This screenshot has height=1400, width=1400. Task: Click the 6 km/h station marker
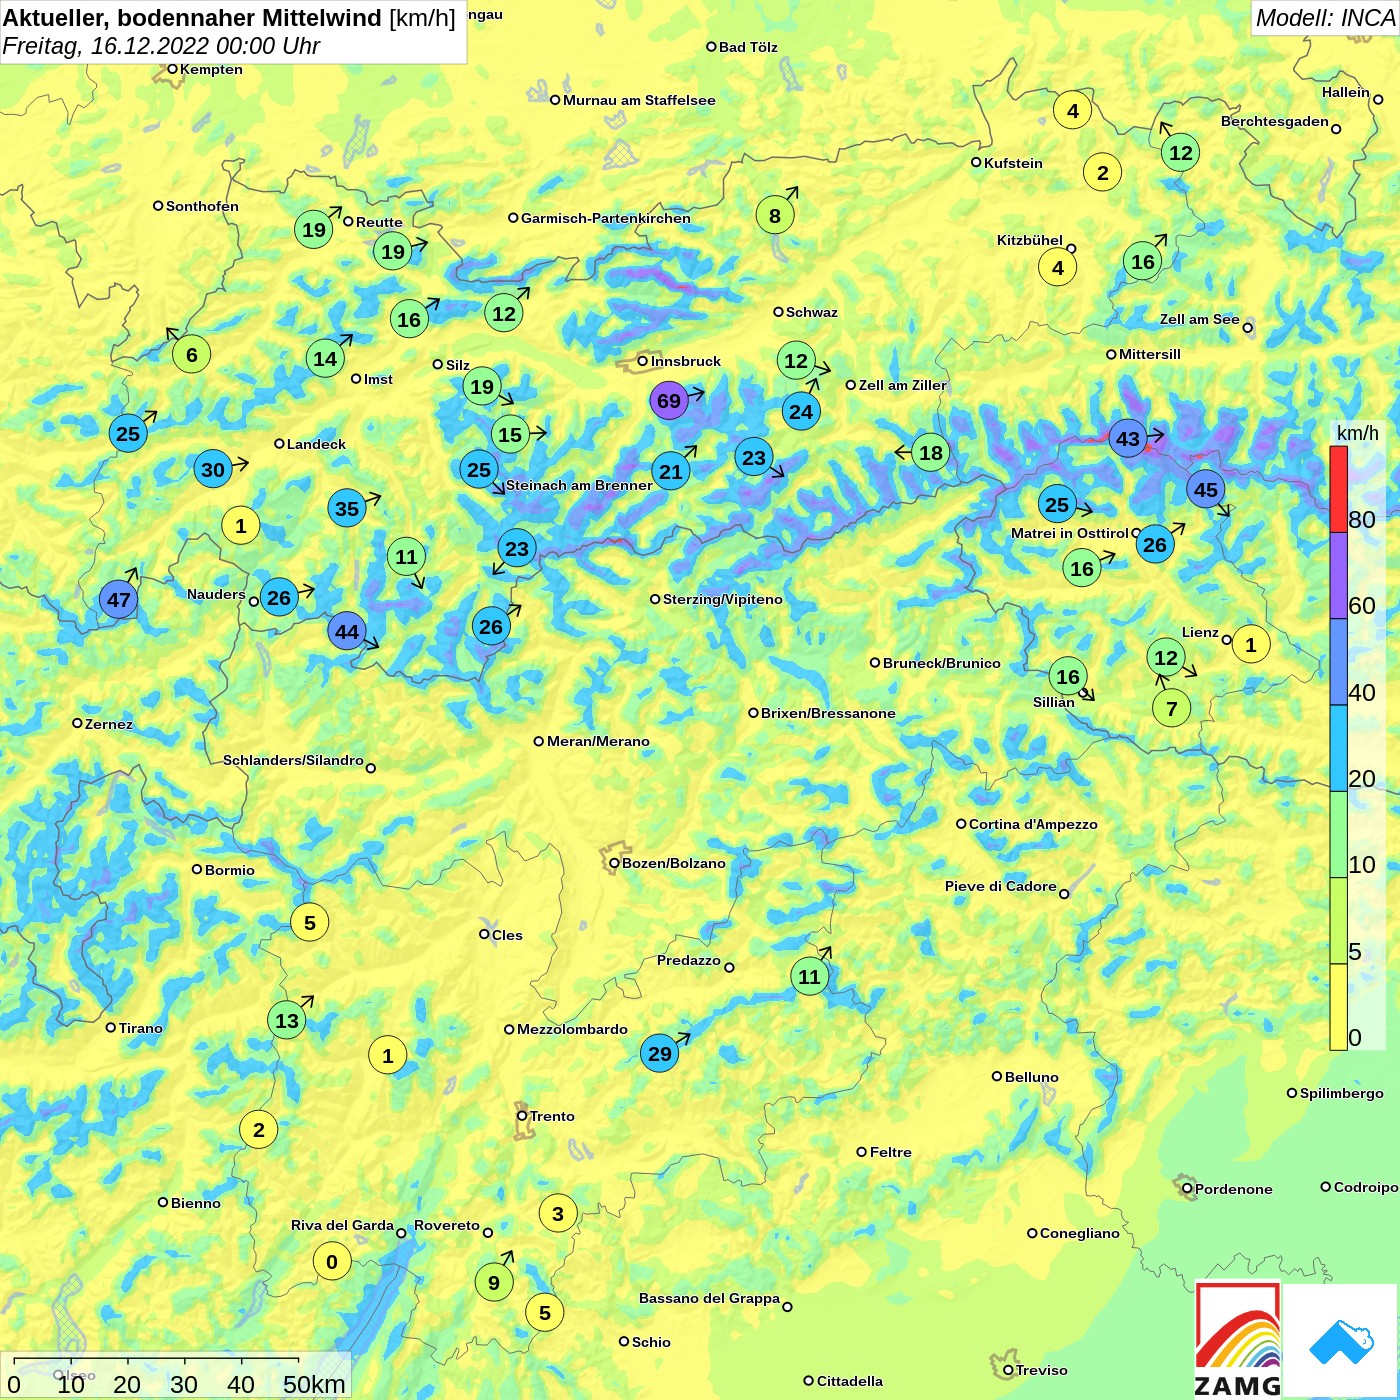pos(192,354)
